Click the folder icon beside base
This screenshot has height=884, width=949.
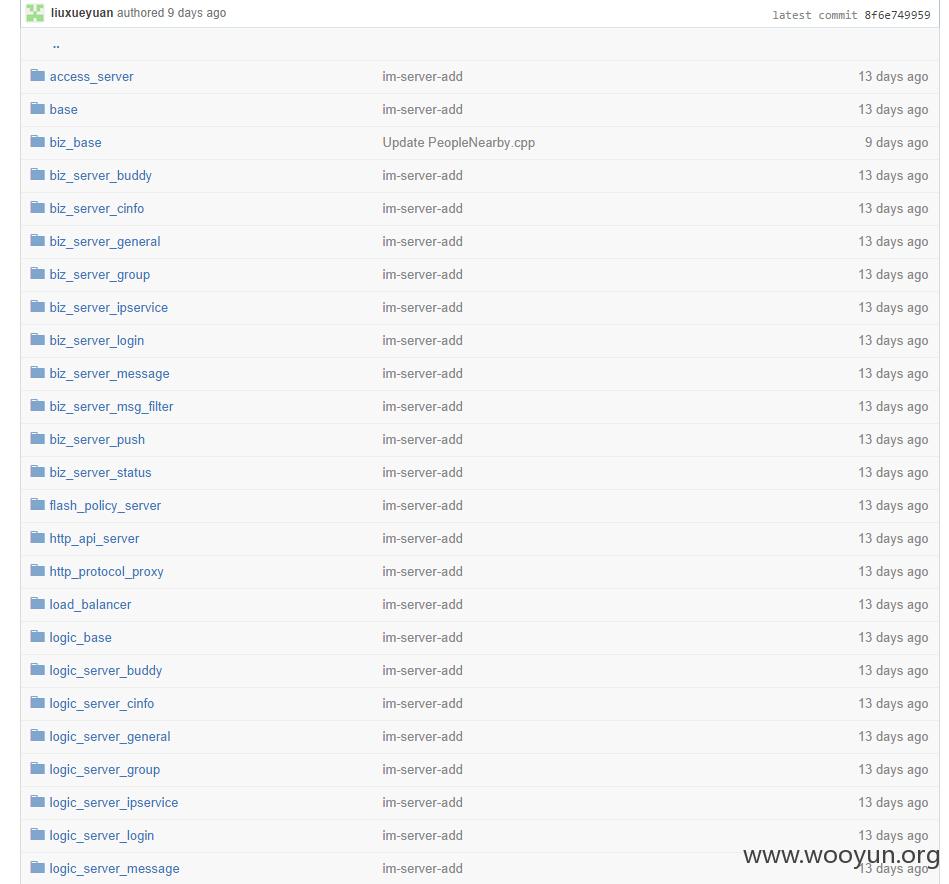(38, 108)
